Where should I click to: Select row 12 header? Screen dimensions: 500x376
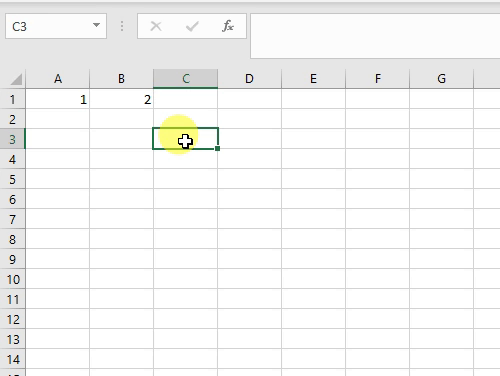pos(13,319)
